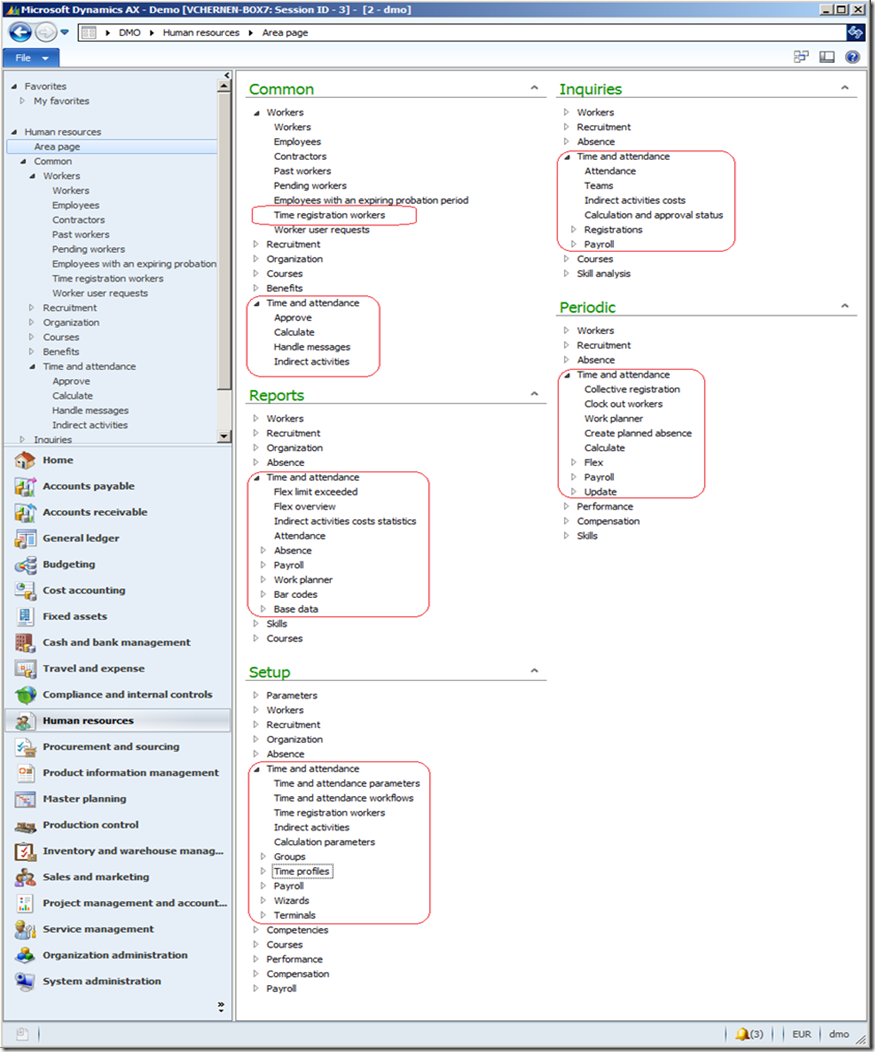Open the Production control module icon

tap(24, 825)
